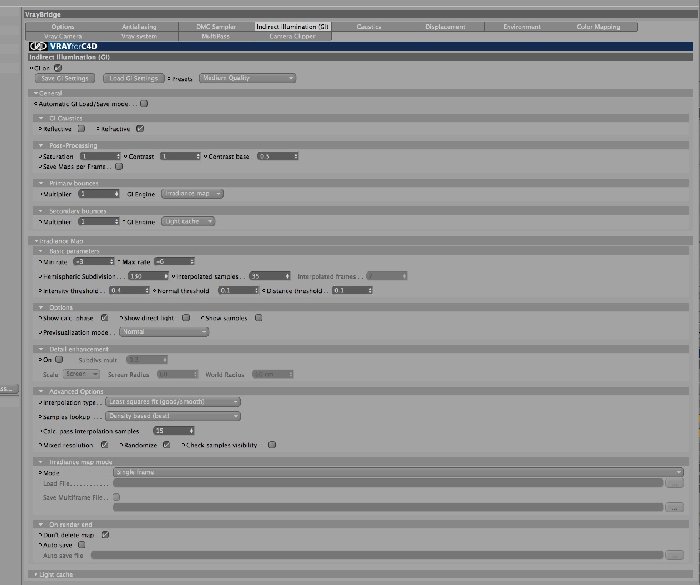Click the Calc. pass interpolation samples field
This screenshot has width=700, height=585.
pos(174,431)
